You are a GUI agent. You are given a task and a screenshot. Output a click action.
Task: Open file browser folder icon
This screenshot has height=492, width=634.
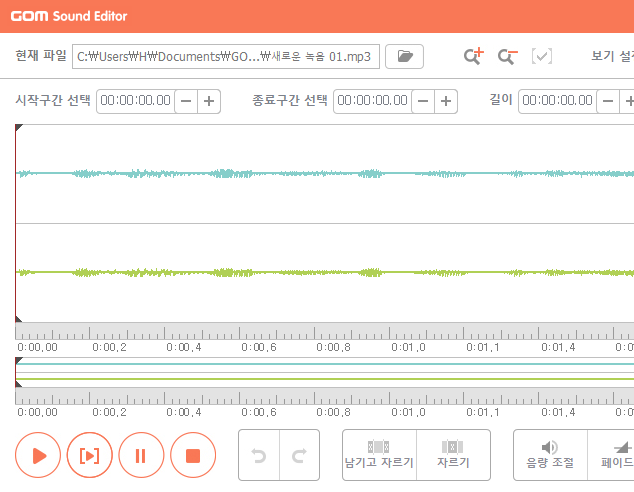404,56
